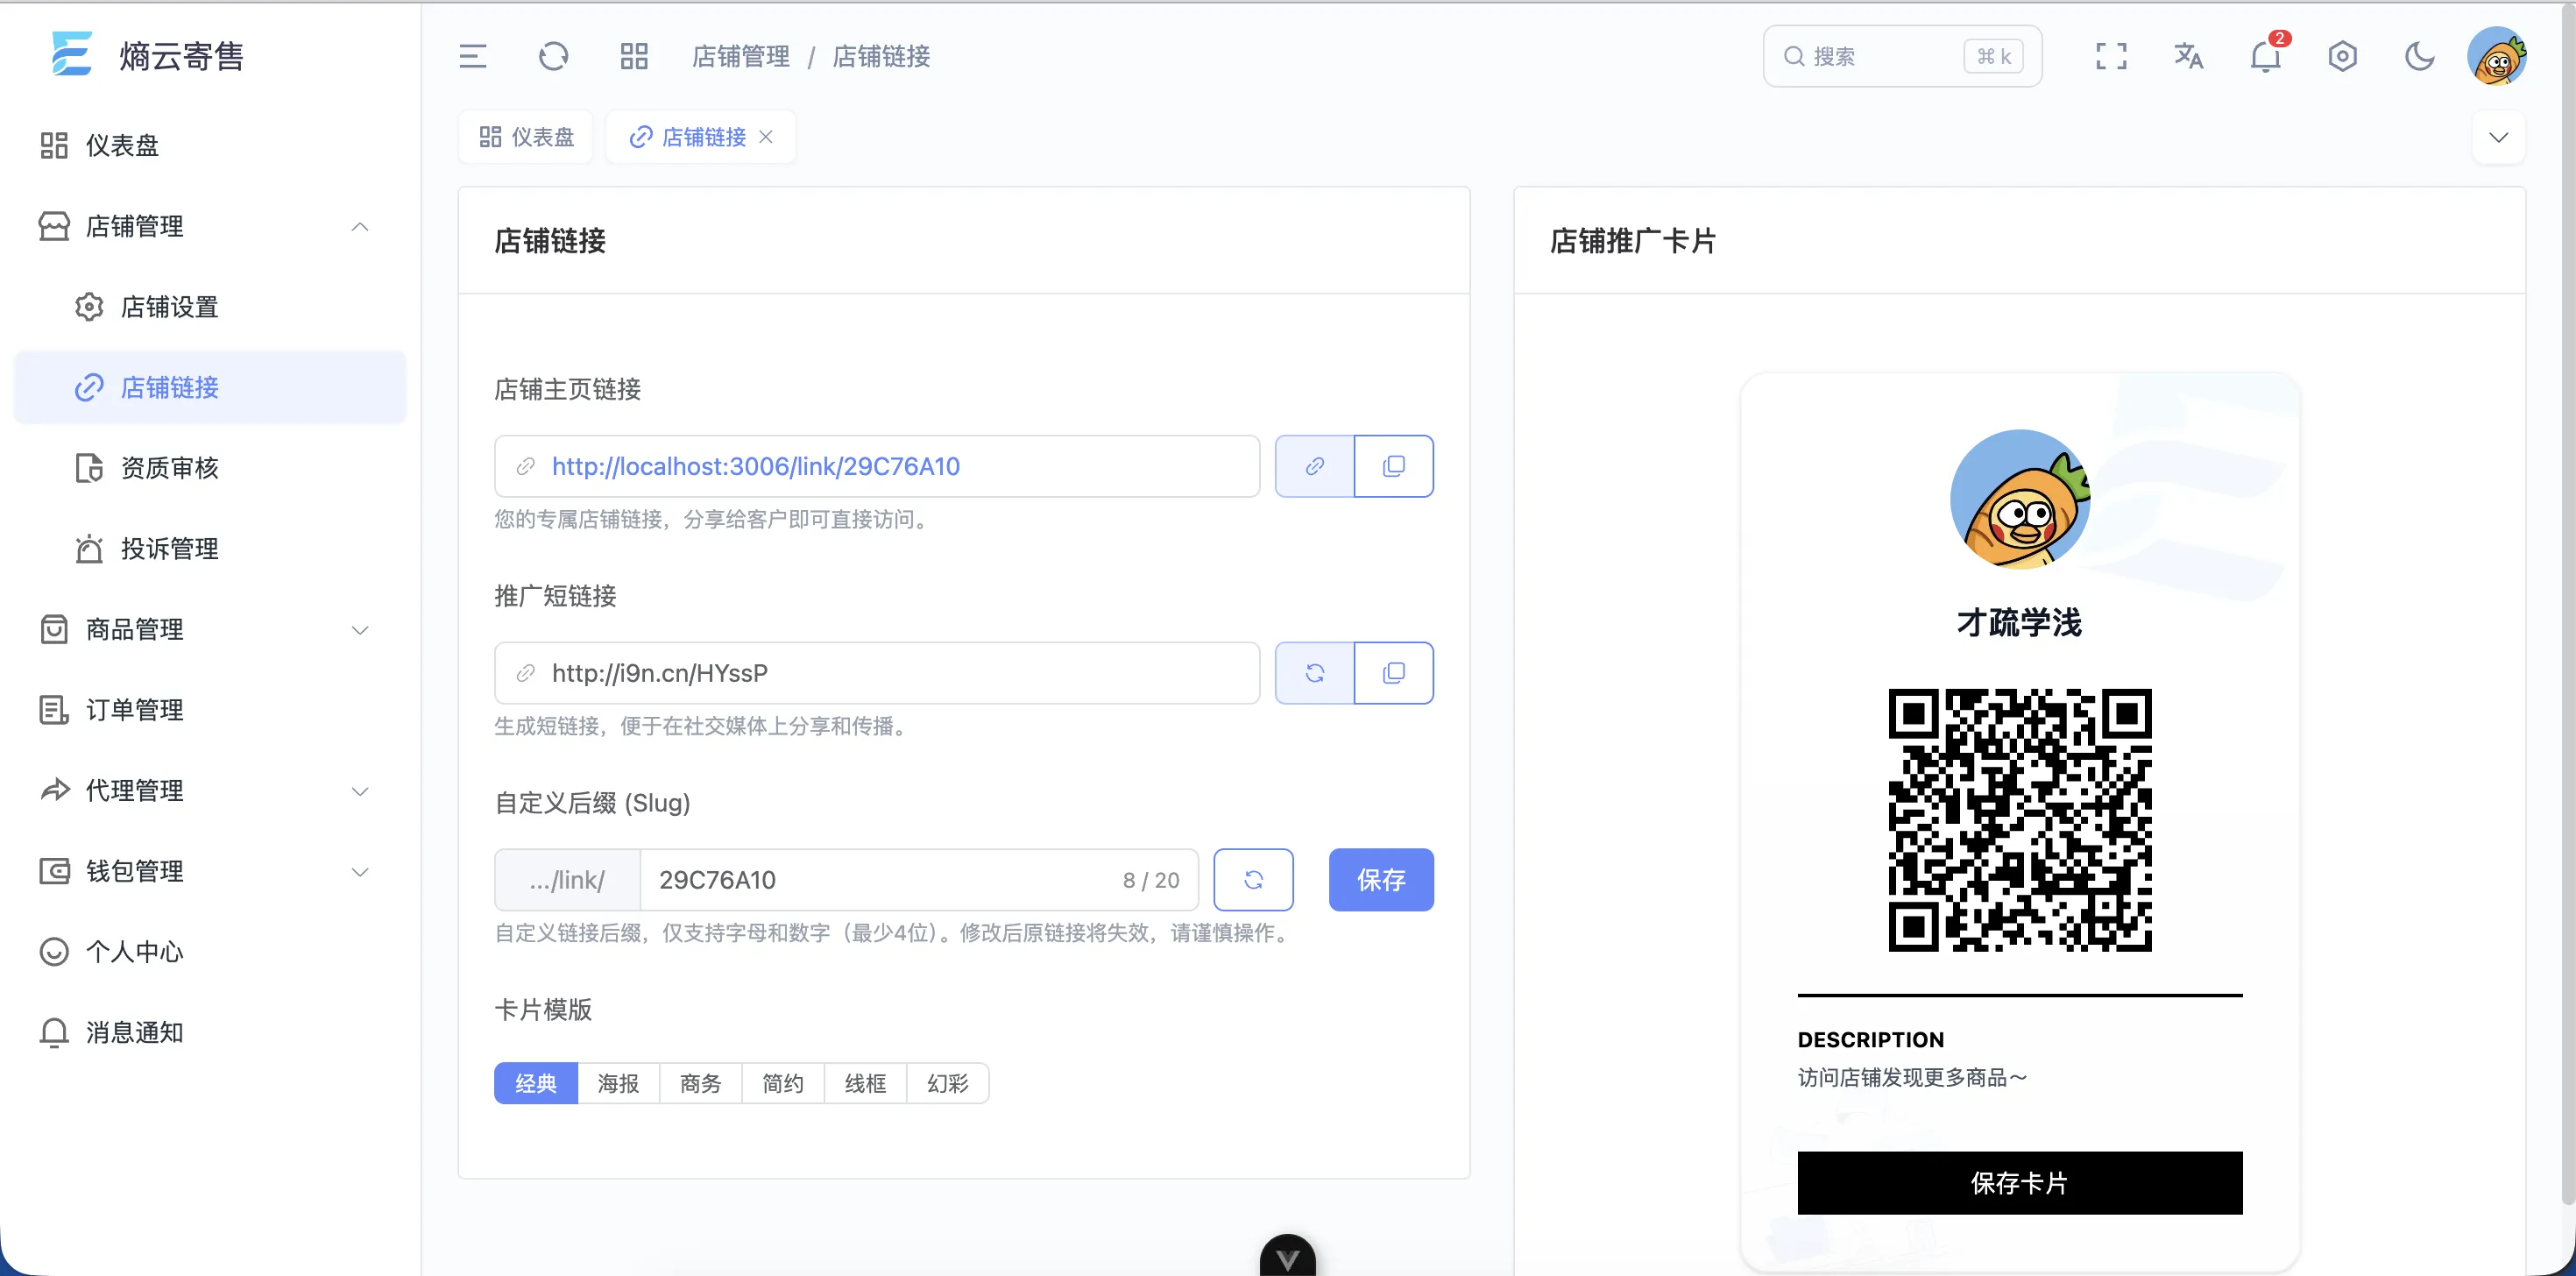Open the store homepage link icon
This screenshot has height=1276, width=2576.
pos(1314,465)
